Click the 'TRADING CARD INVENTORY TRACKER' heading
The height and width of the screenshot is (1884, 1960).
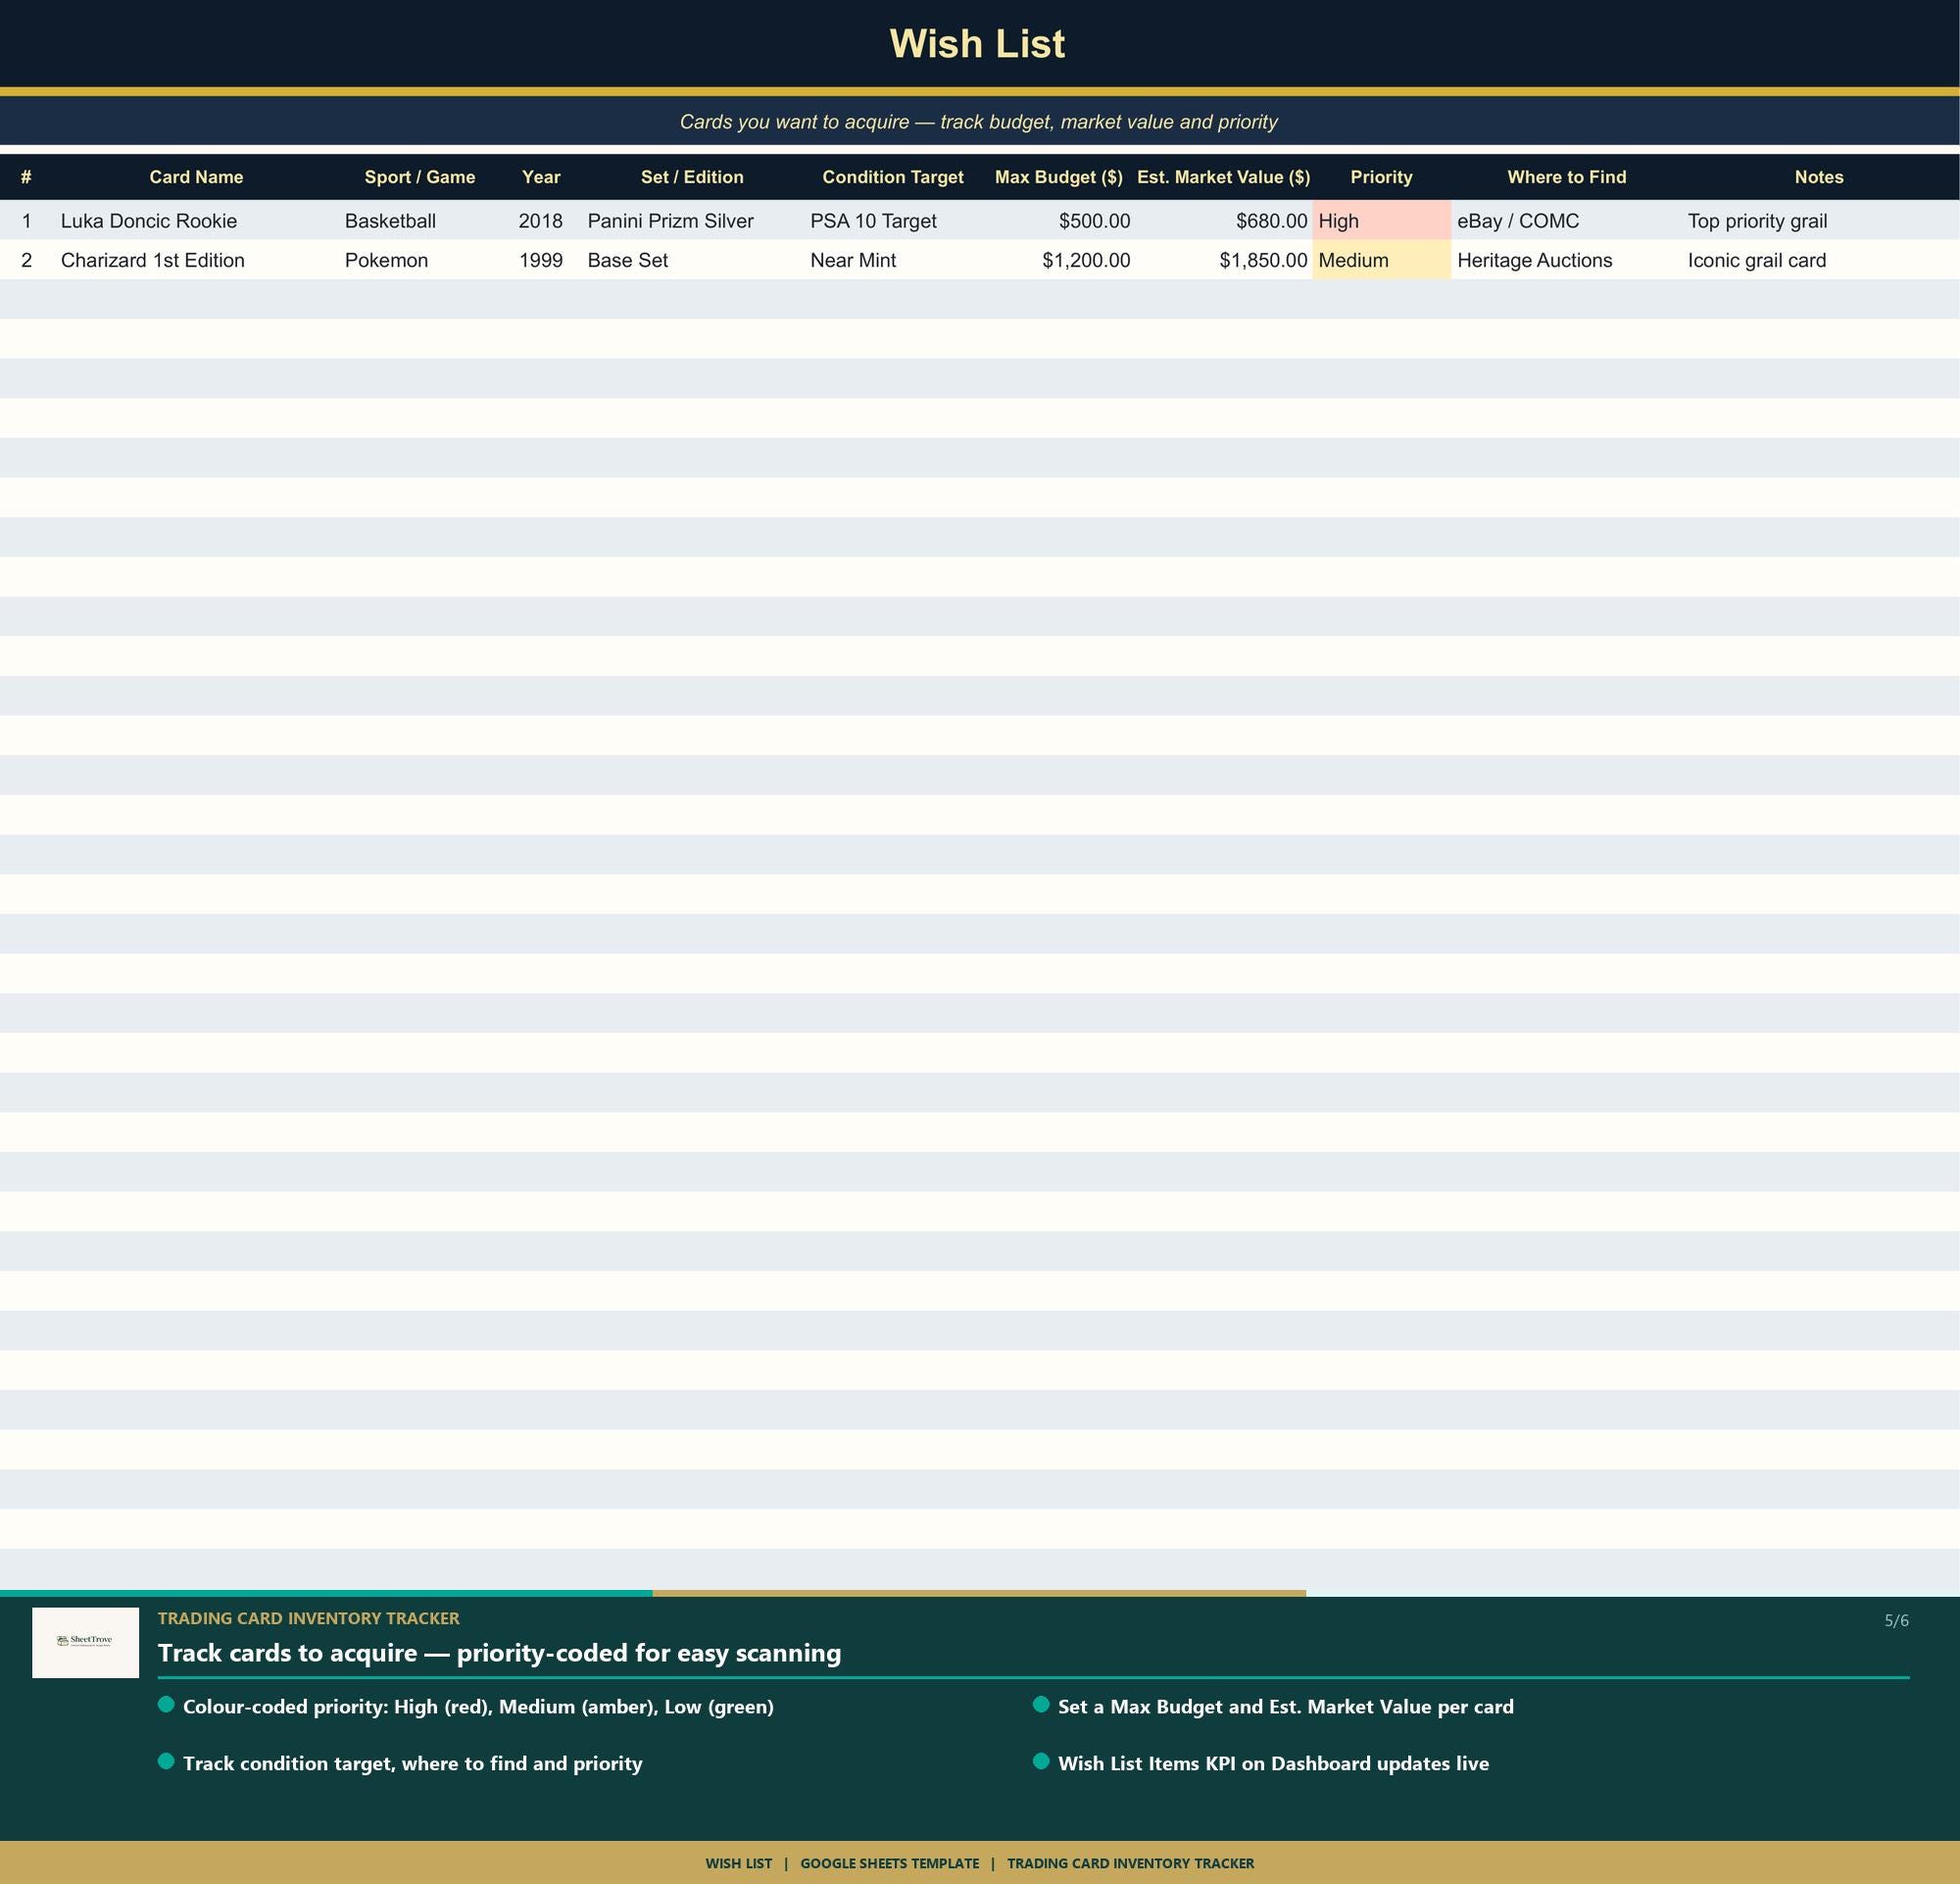pos(309,1618)
